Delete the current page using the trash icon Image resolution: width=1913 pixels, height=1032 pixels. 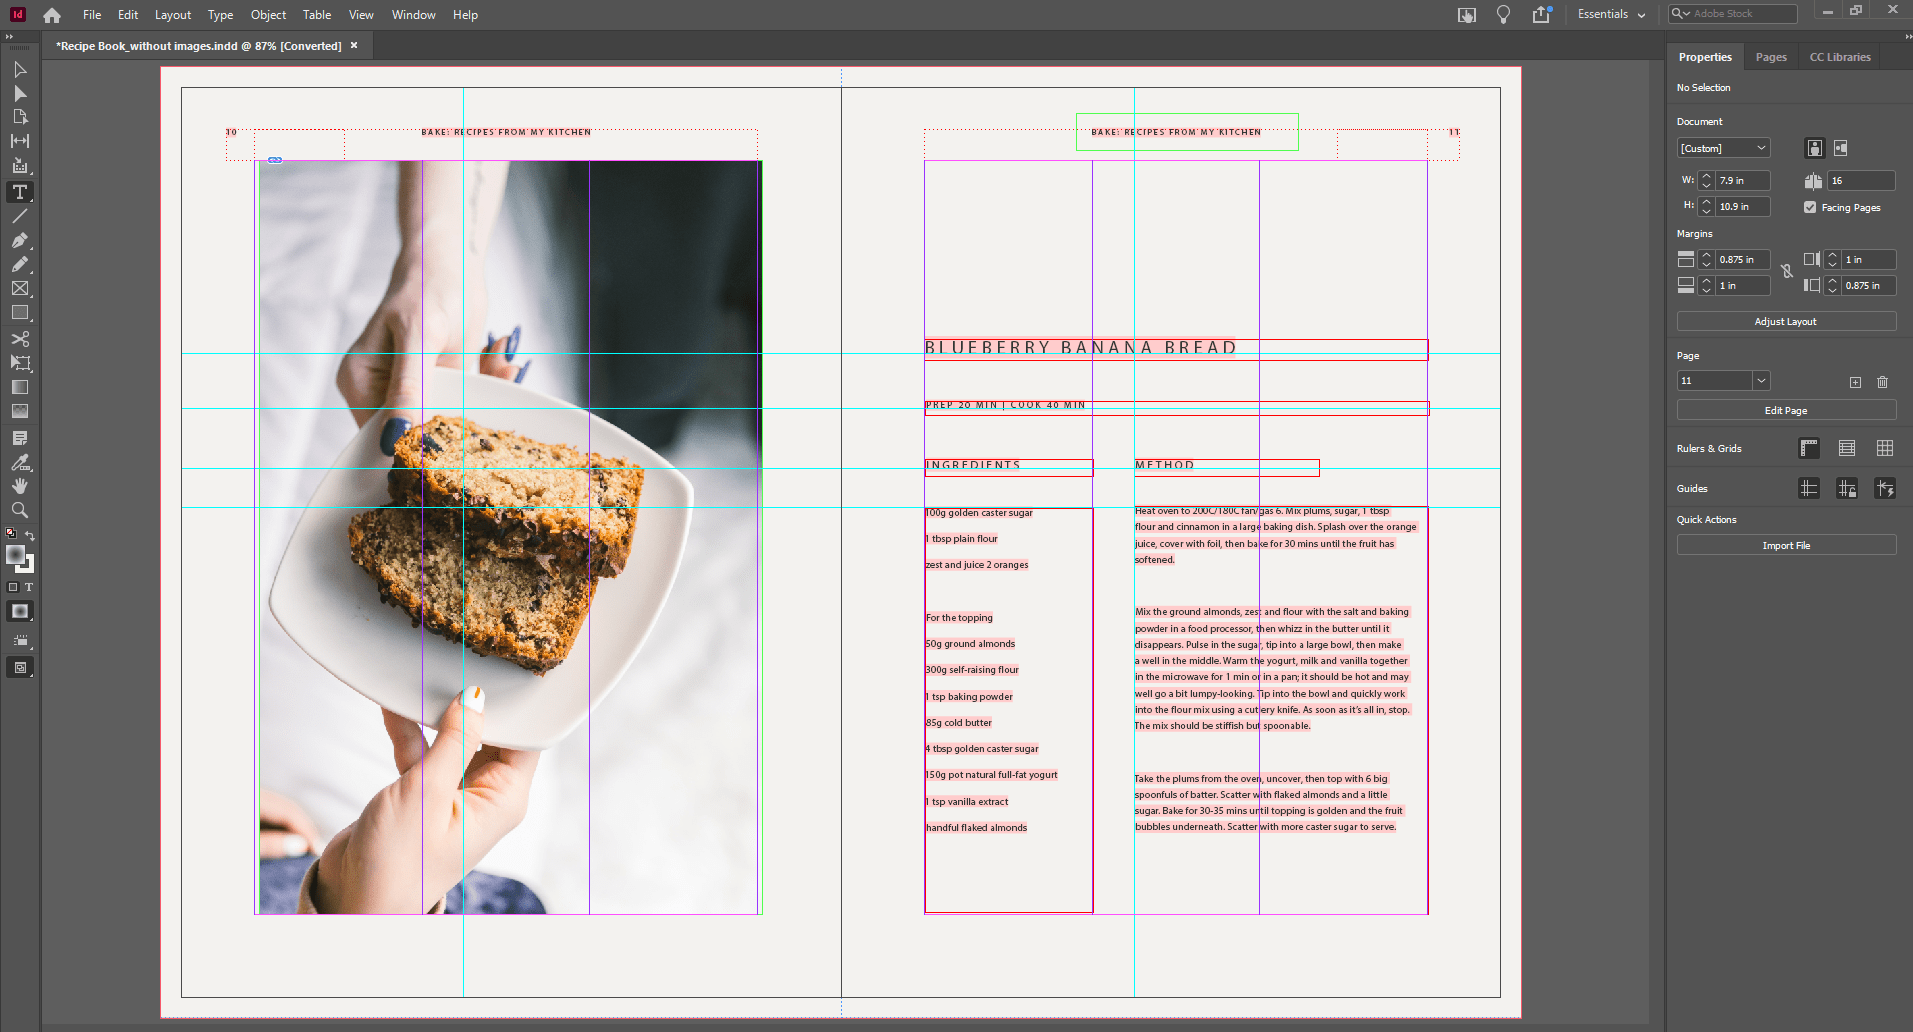pos(1882,382)
